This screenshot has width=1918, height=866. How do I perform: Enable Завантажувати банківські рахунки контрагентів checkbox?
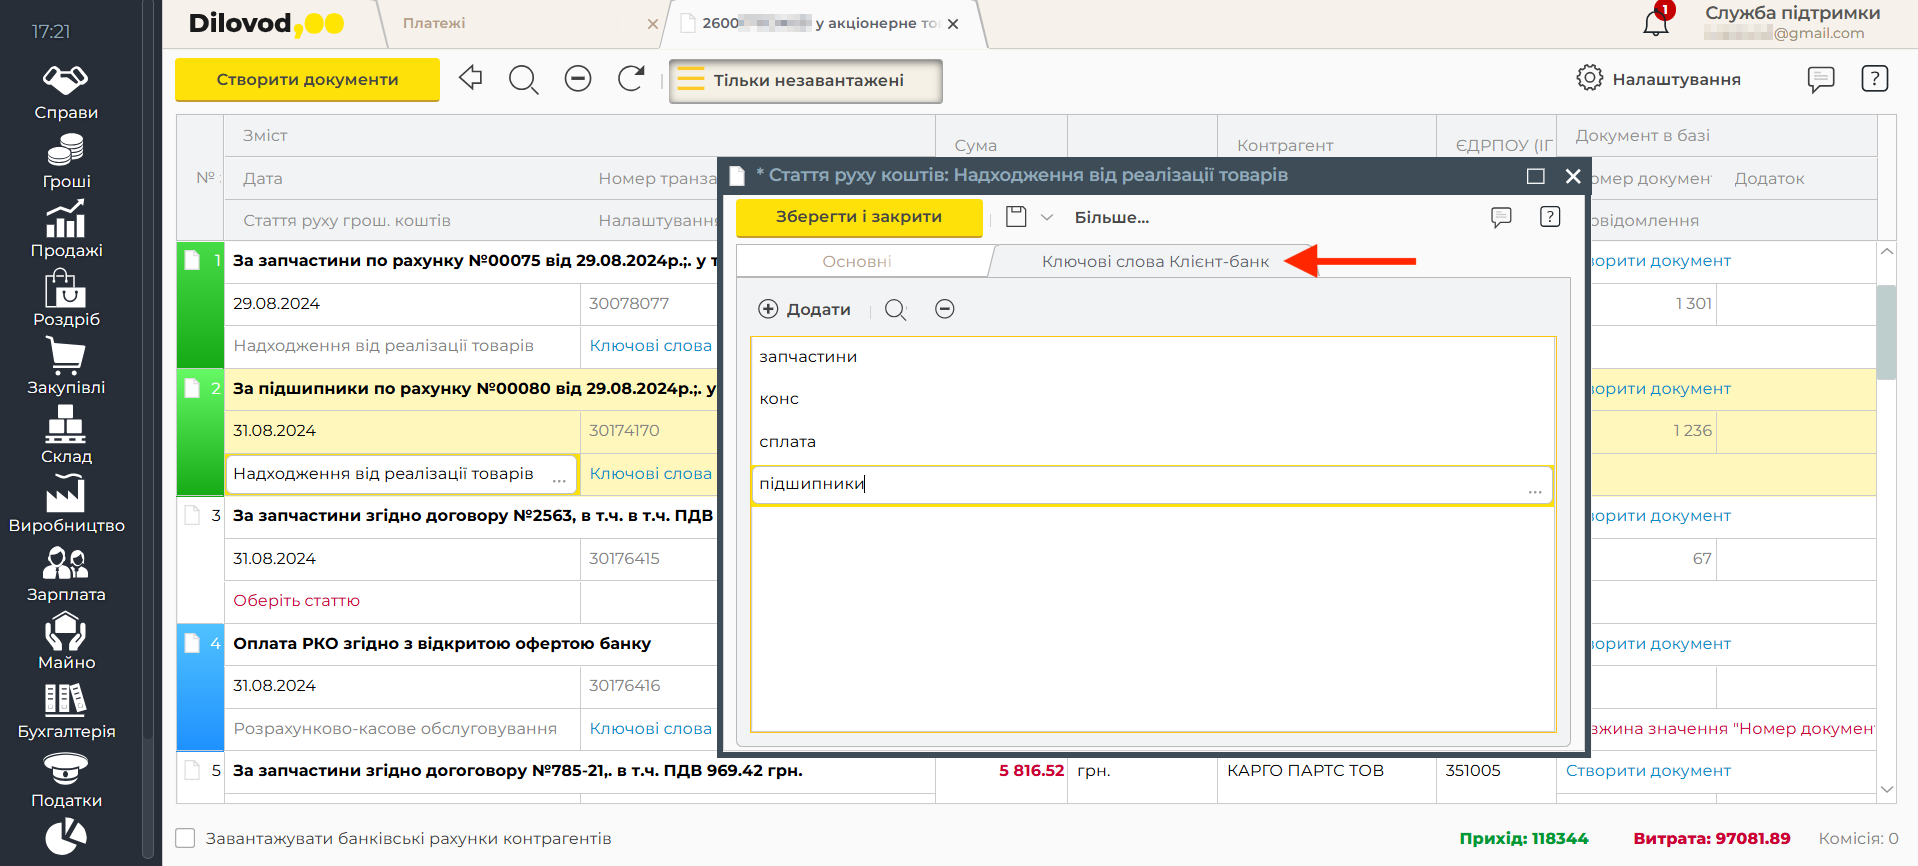point(186,838)
